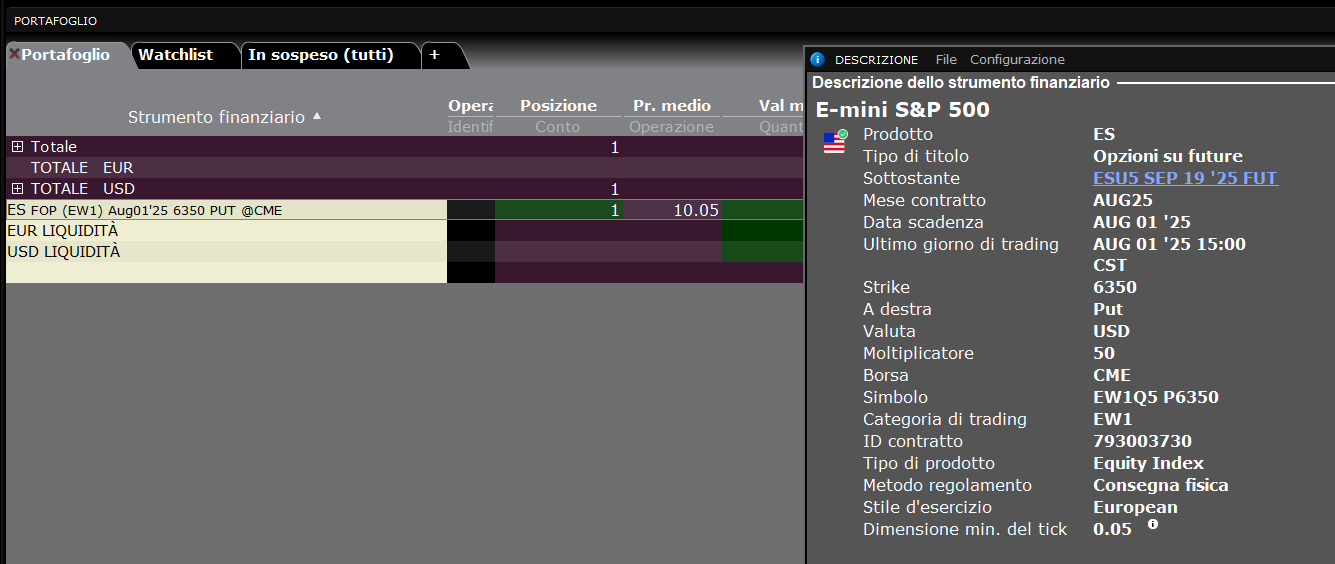Screen dimensions: 1335x564
Task: Open the Configurazione menu
Action: 1017,60
